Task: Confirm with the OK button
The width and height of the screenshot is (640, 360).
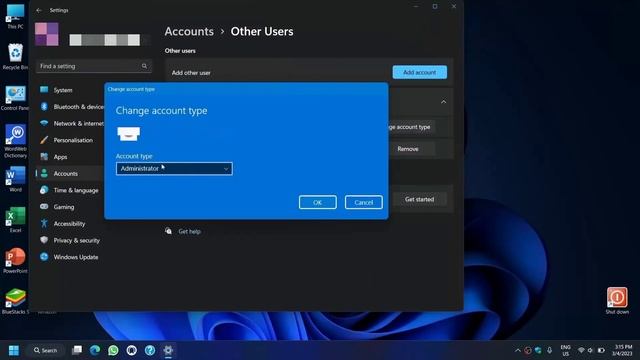Action: coord(318,202)
